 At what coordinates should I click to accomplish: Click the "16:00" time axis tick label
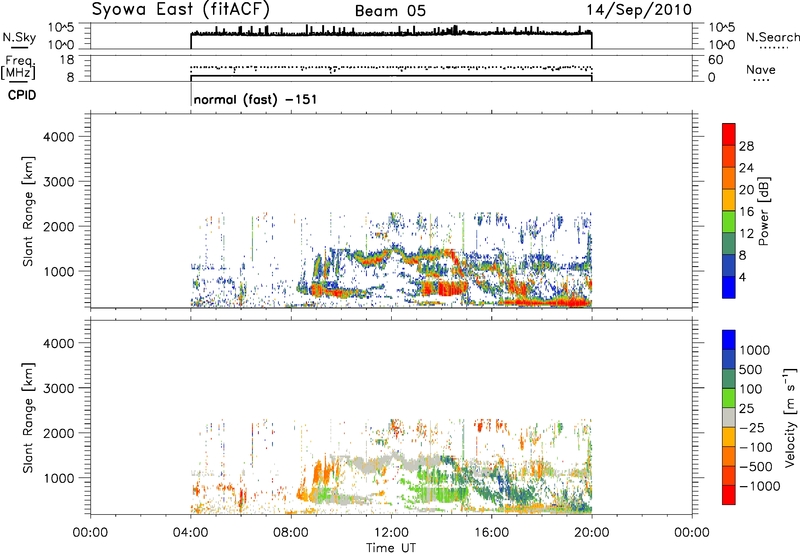click(491, 533)
